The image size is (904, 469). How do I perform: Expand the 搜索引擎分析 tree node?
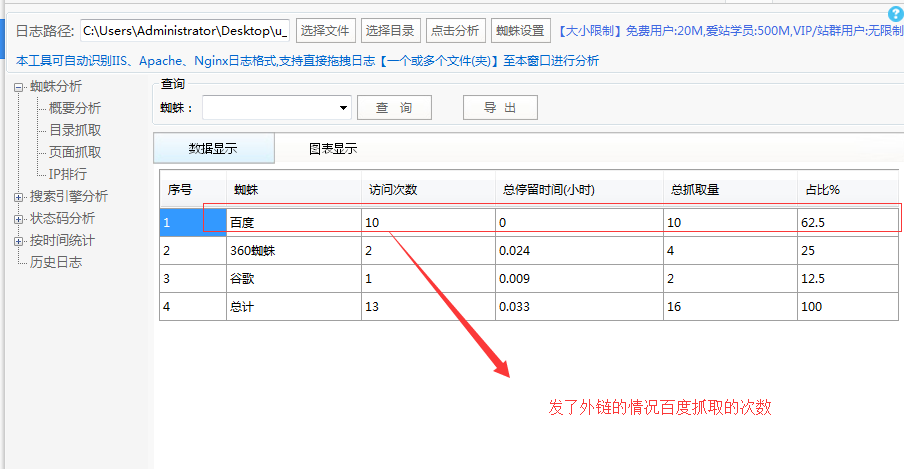pos(18,197)
